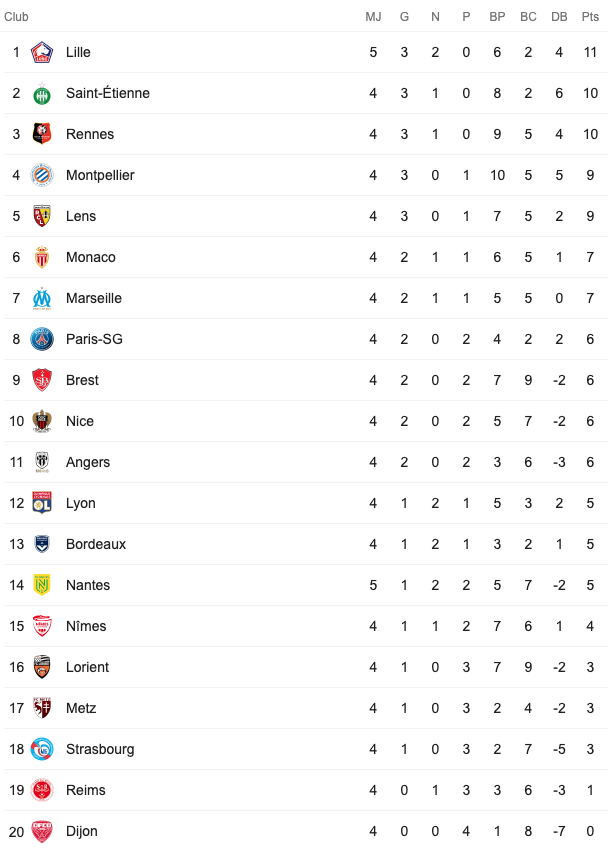Click the Strasbourg blue crest icon
Image resolution: width=608 pixels, height=855 pixels.
tap(42, 749)
